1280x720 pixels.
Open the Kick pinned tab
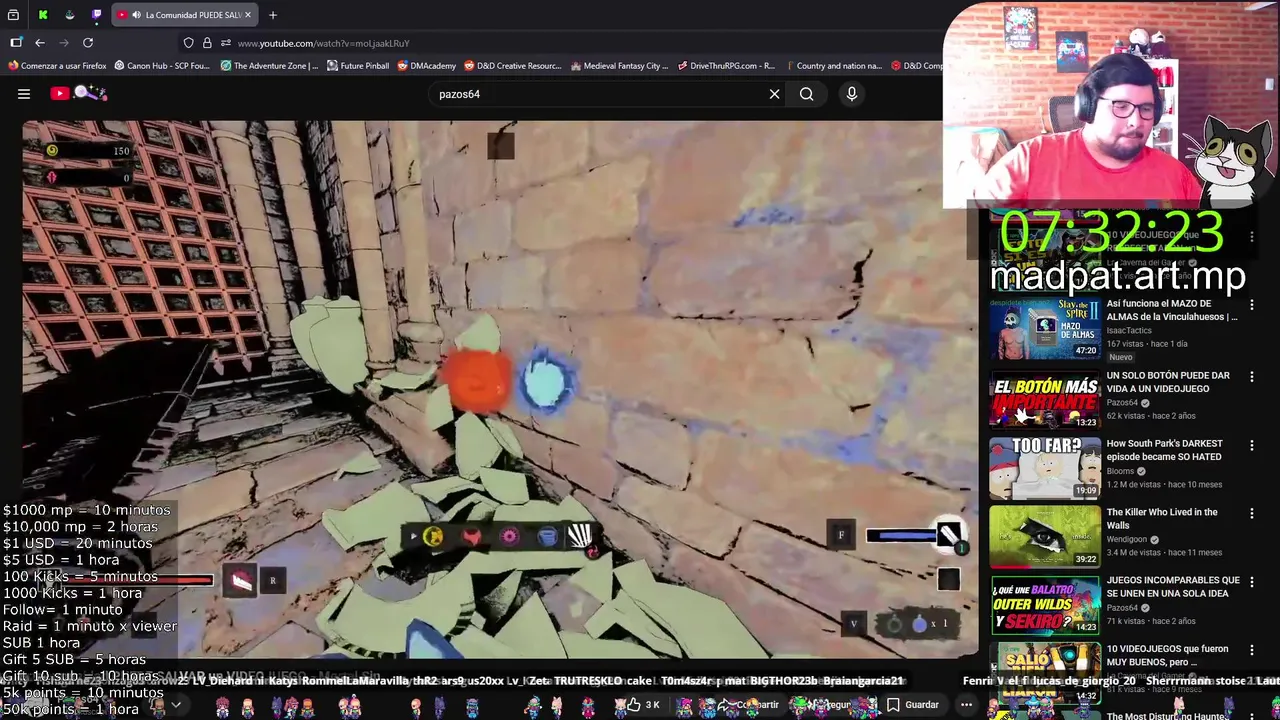pos(42,15)
